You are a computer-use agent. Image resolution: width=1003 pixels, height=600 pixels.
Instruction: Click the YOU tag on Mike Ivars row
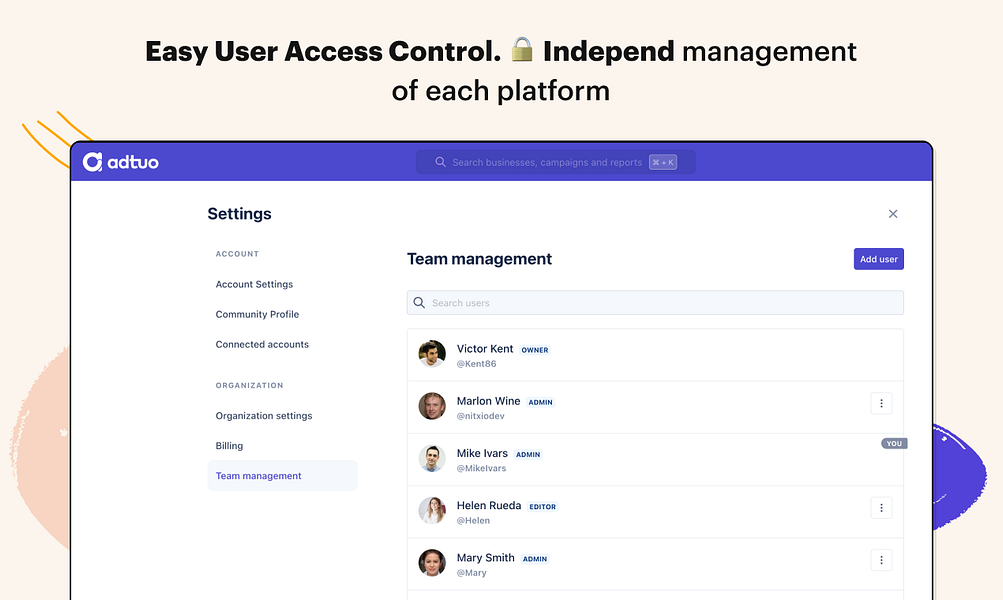click(894, 443)
